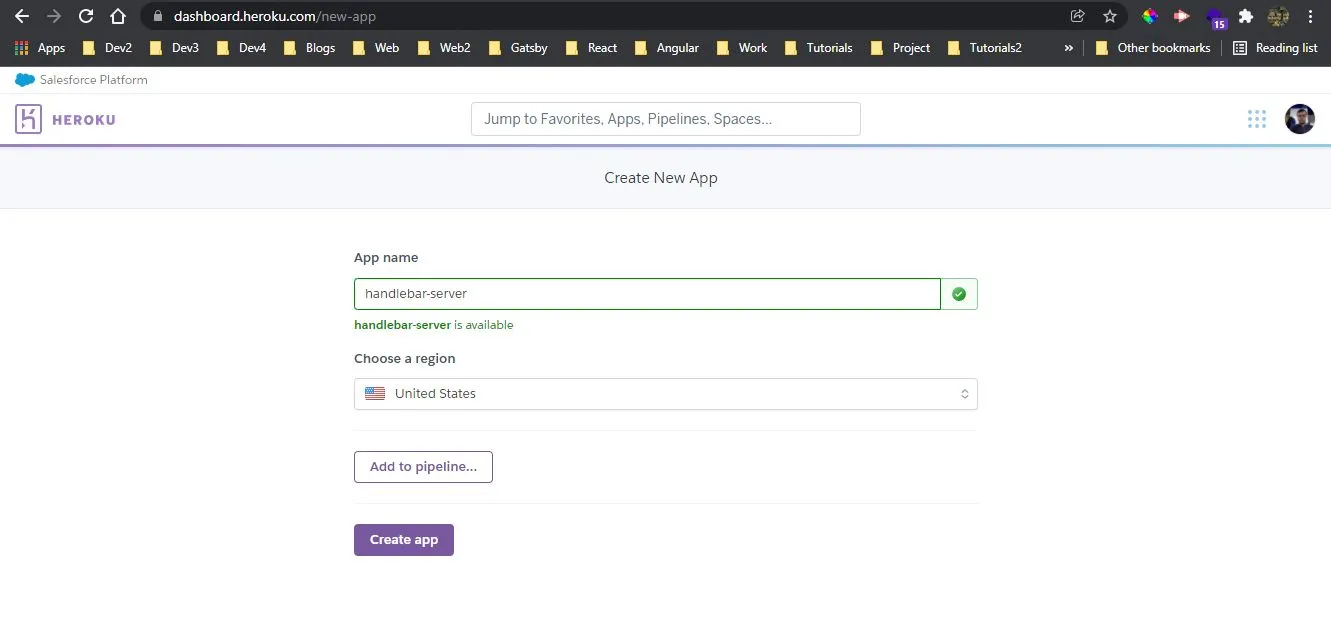Viewport: 1331px width, 636px height.
Task: Open the Other bookmarks folder
Action: pyautogui.click(x=1152, y=47)
